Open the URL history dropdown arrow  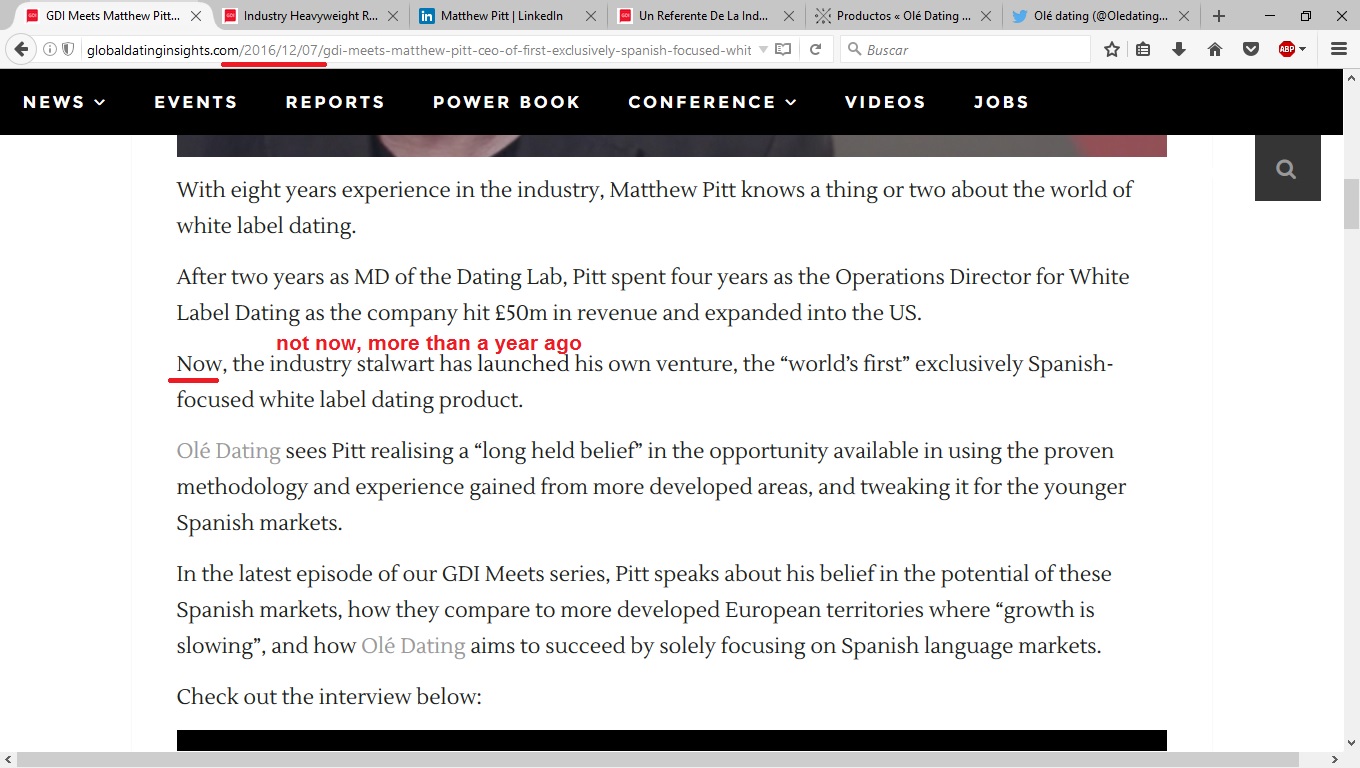click(764, 49)
